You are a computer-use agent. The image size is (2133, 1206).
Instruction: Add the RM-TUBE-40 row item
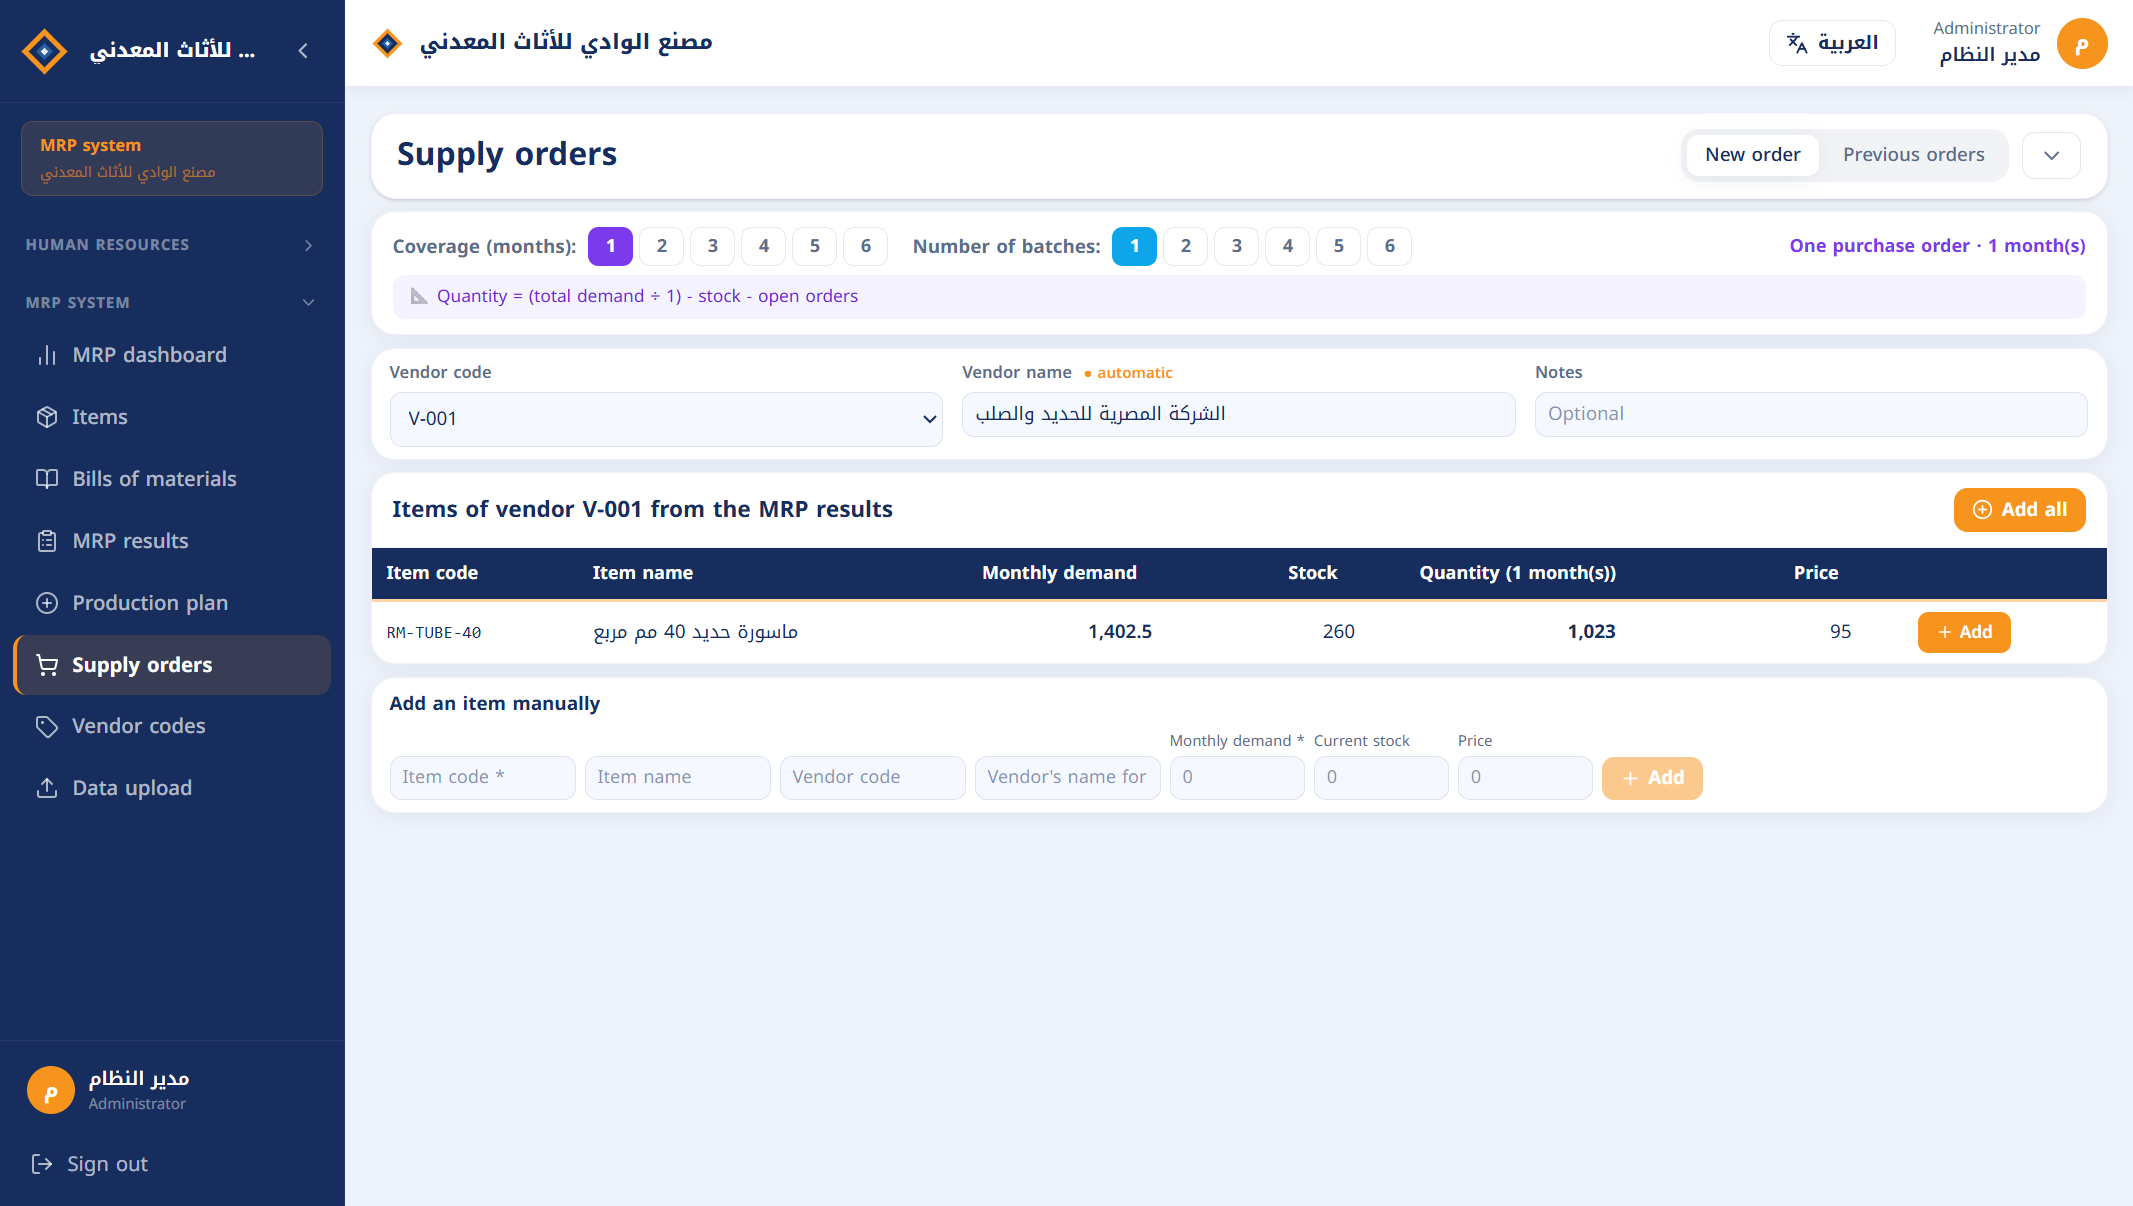point(1963,632)
